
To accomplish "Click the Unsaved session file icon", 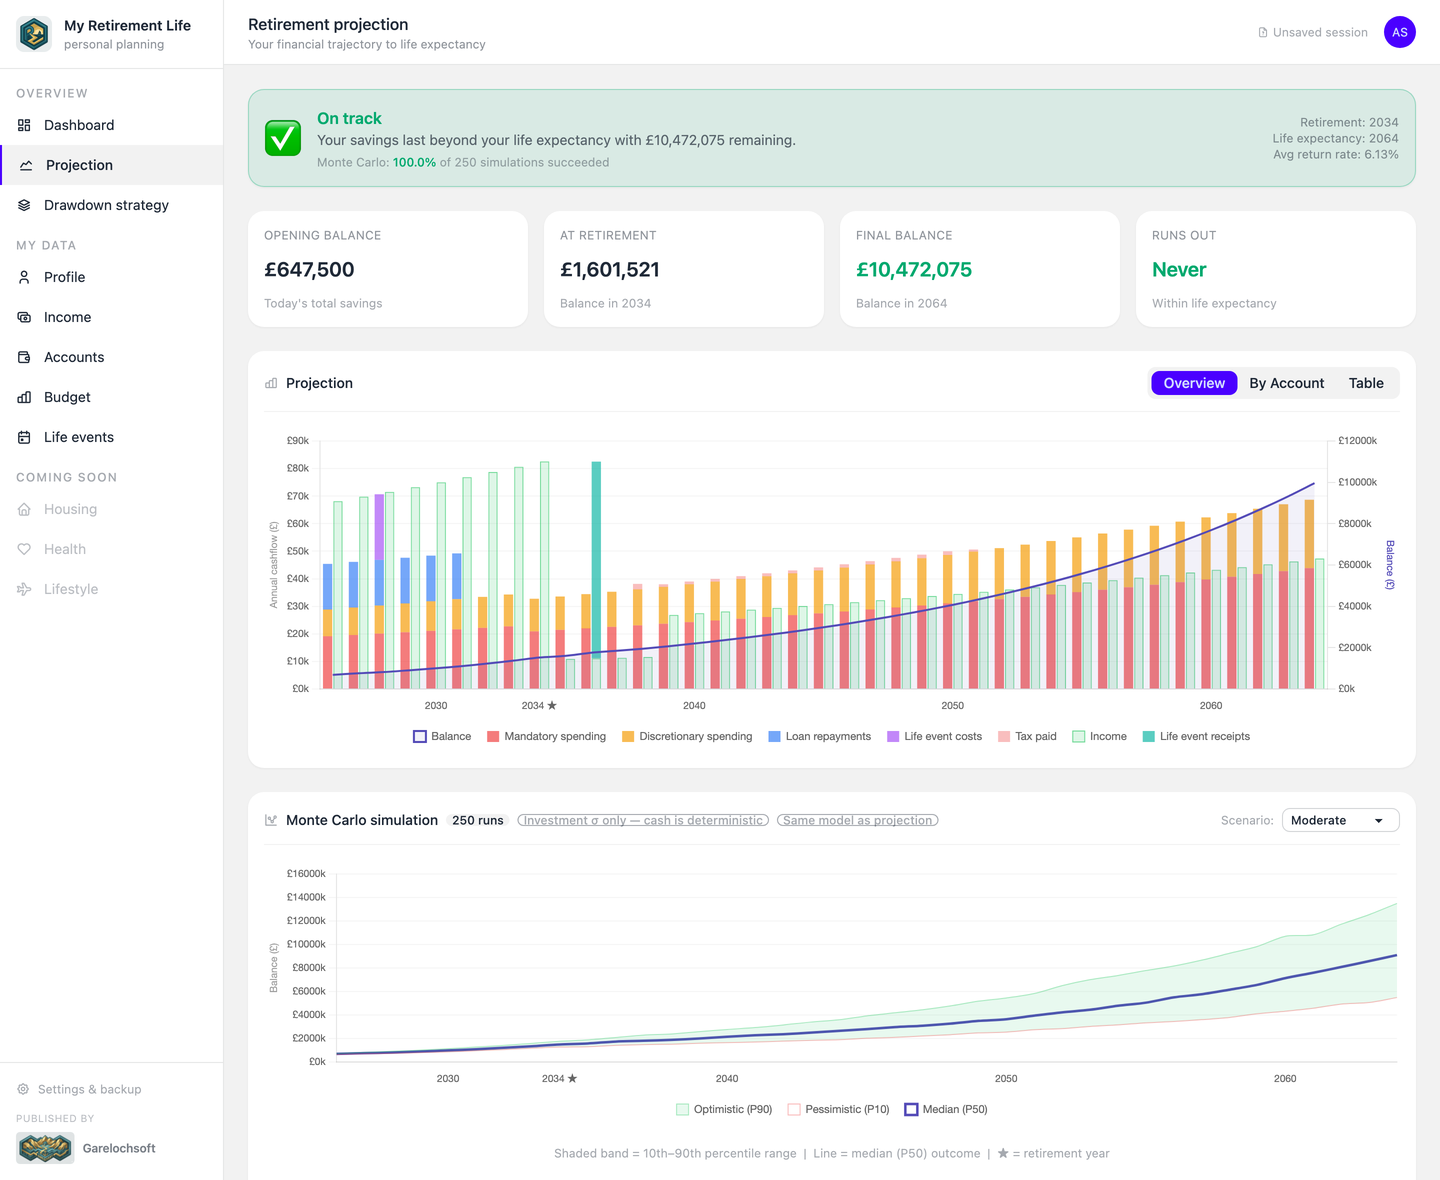I will tap(1263, 33).
